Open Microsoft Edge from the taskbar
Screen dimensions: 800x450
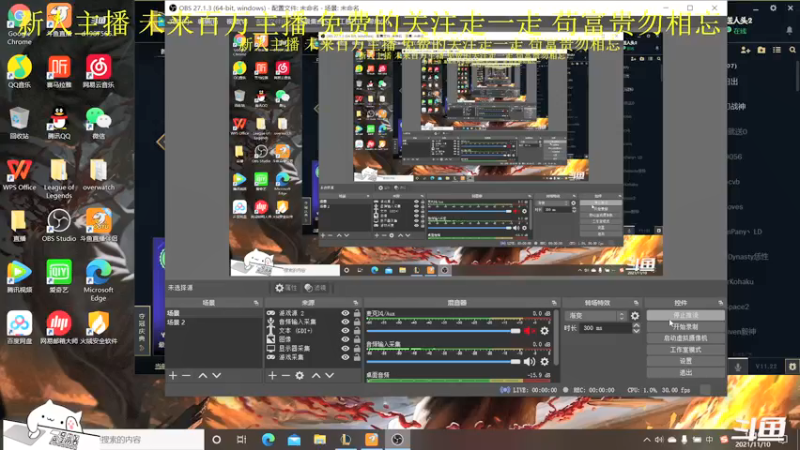pos(268,439)
